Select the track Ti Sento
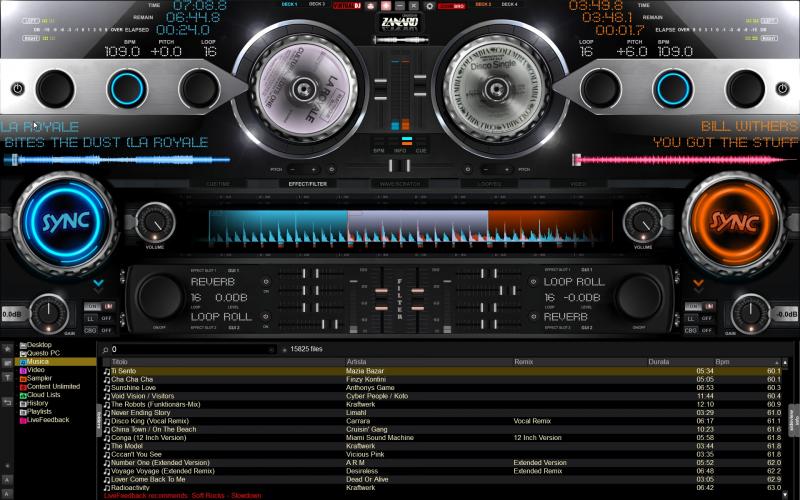 click(x=443, y=371)
